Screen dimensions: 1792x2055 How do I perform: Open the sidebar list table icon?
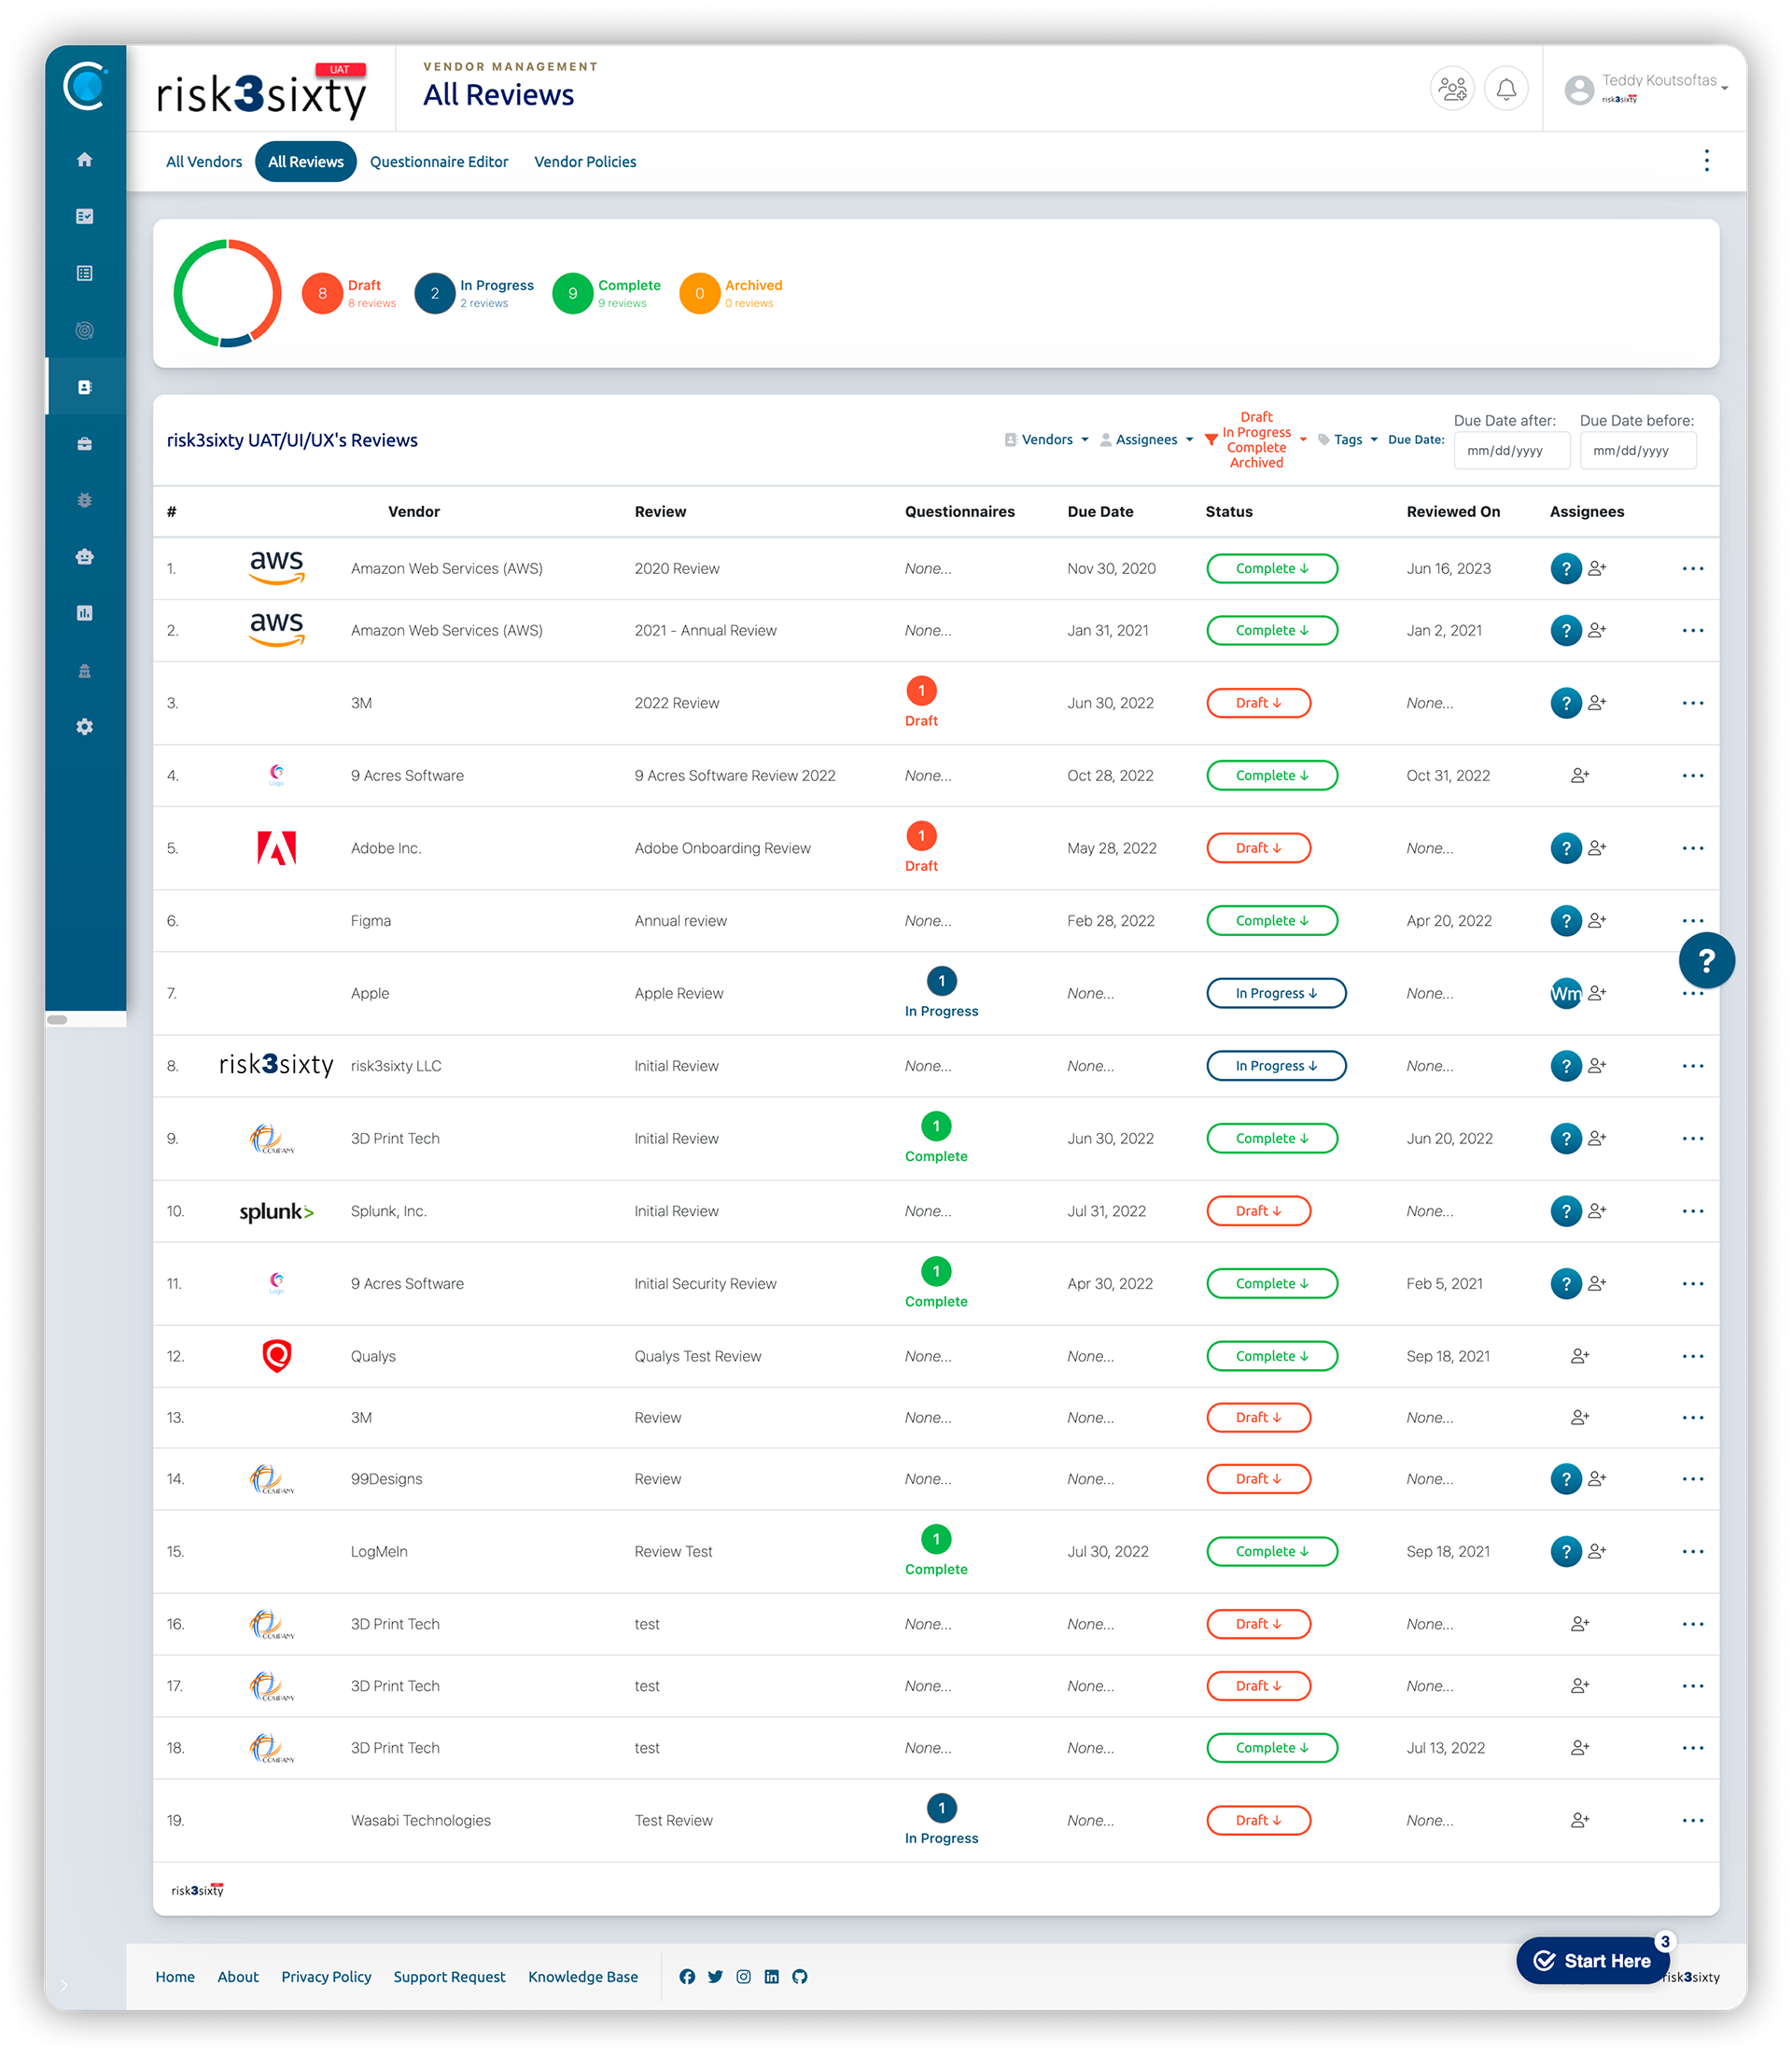pos(85,274)
